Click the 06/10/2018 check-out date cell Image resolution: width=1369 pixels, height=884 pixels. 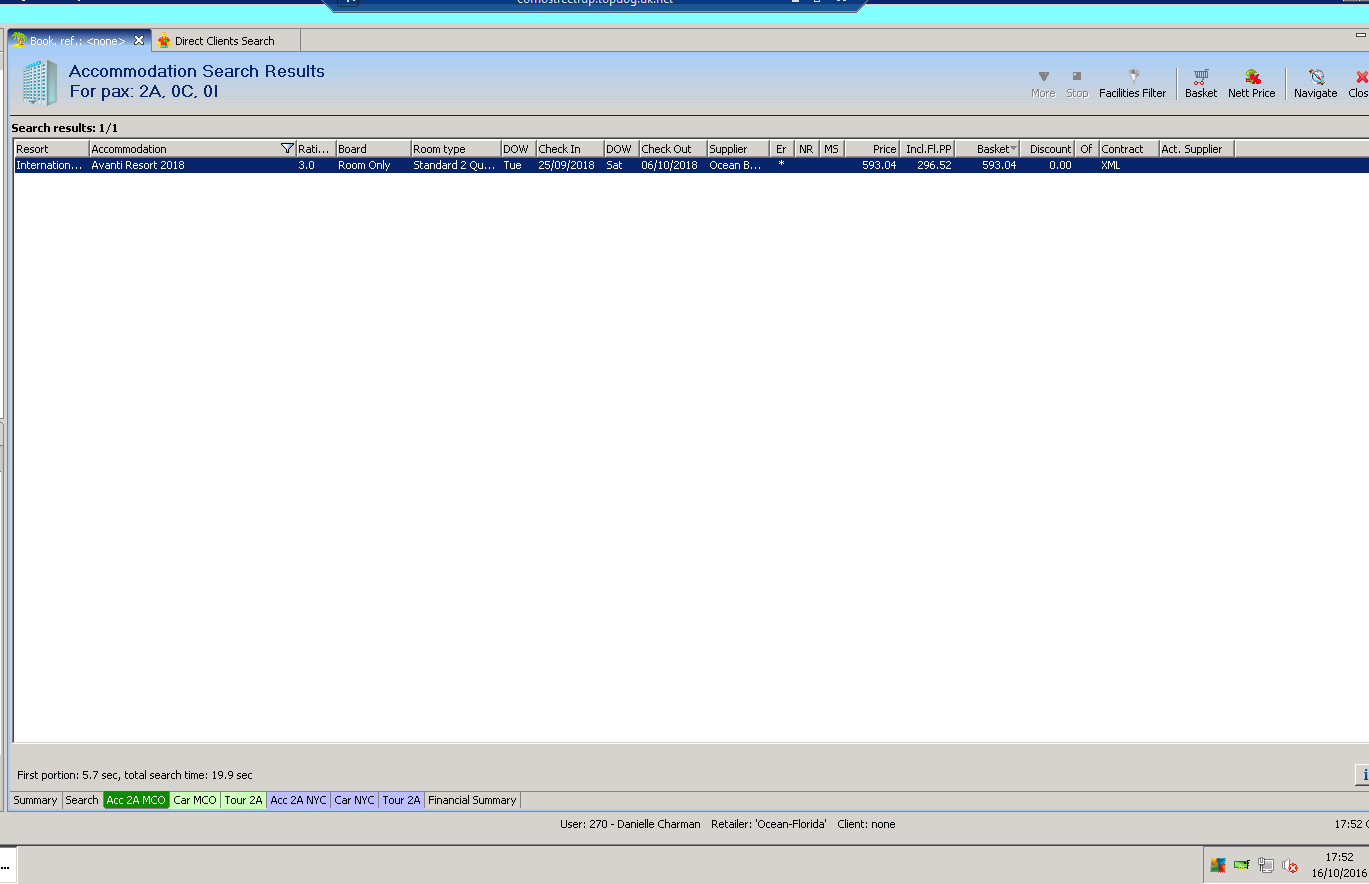(x=673, y=165)
